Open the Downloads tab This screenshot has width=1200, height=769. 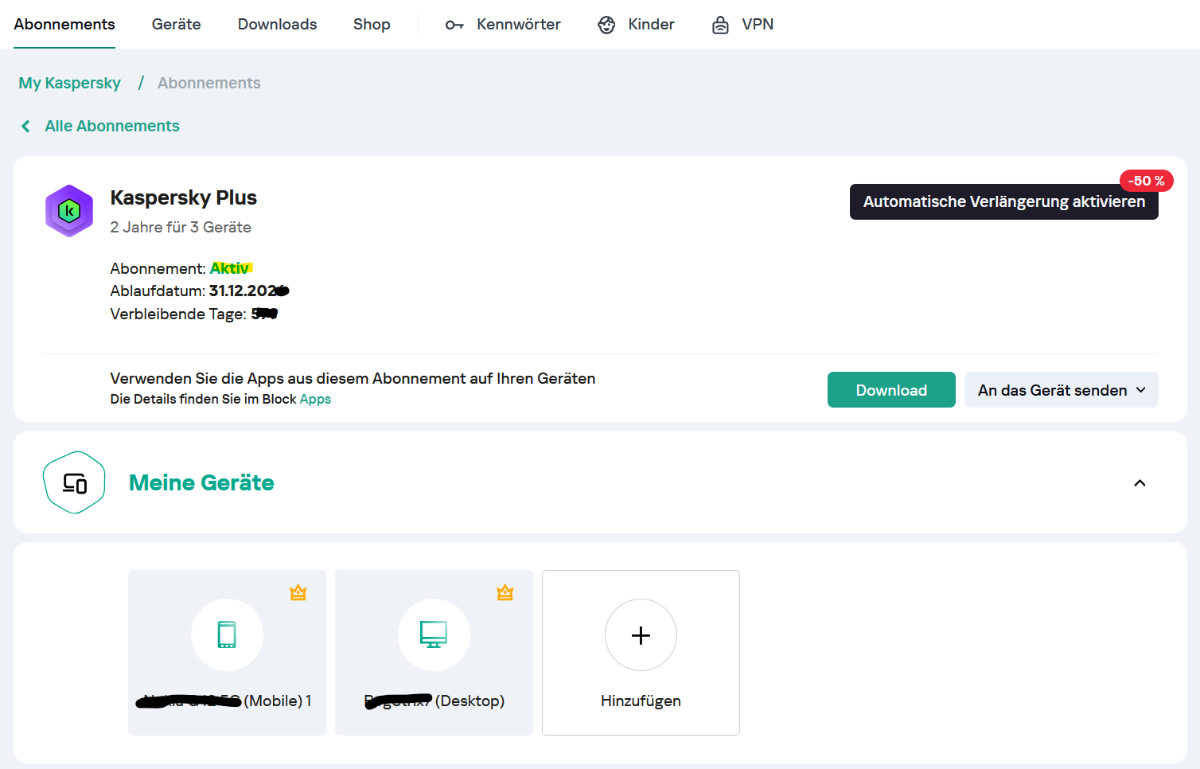(277, 24)
